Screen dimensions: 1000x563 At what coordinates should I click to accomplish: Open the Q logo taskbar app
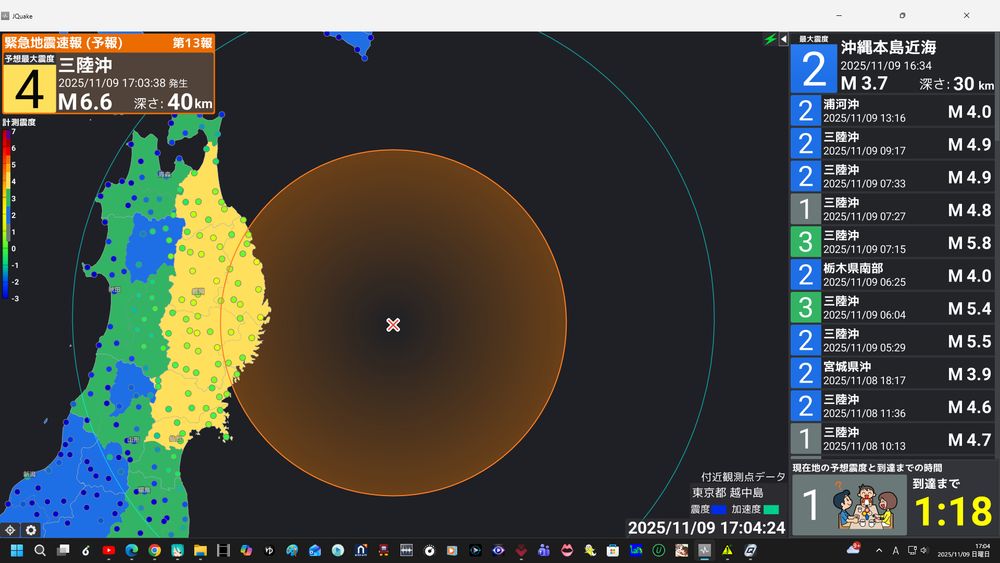tap(751, 550)
